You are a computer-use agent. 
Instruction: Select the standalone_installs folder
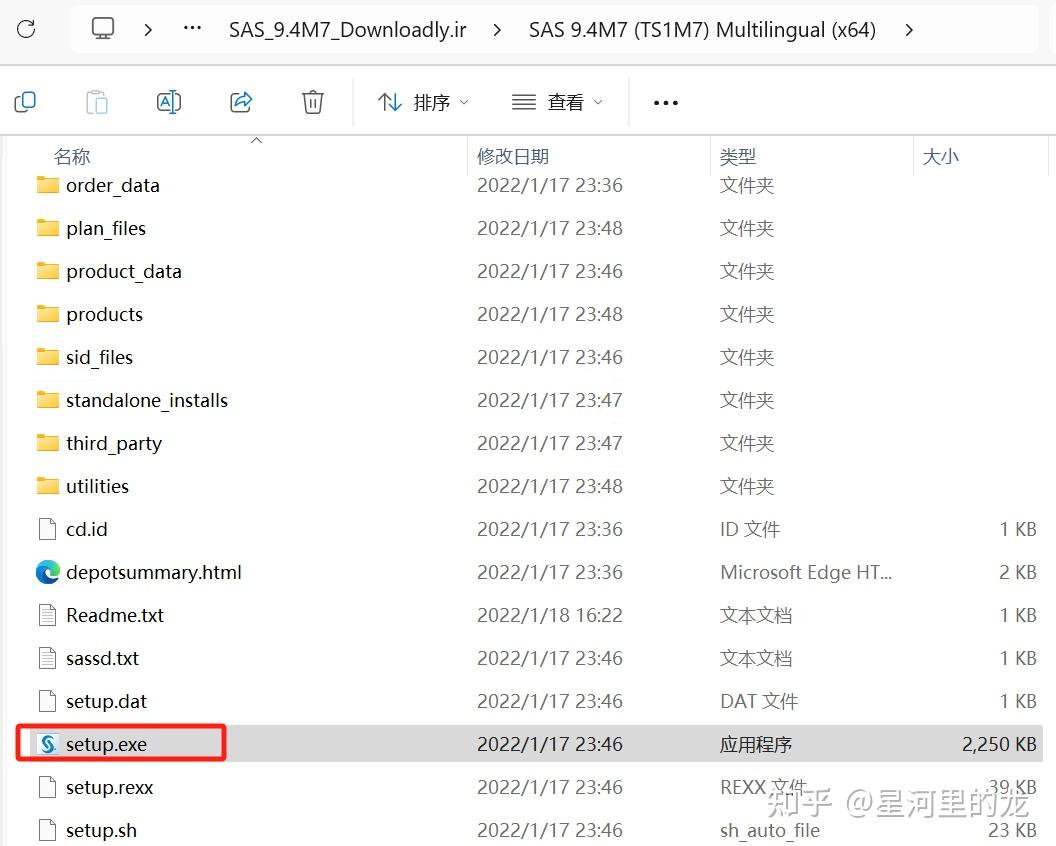(146, 400)
